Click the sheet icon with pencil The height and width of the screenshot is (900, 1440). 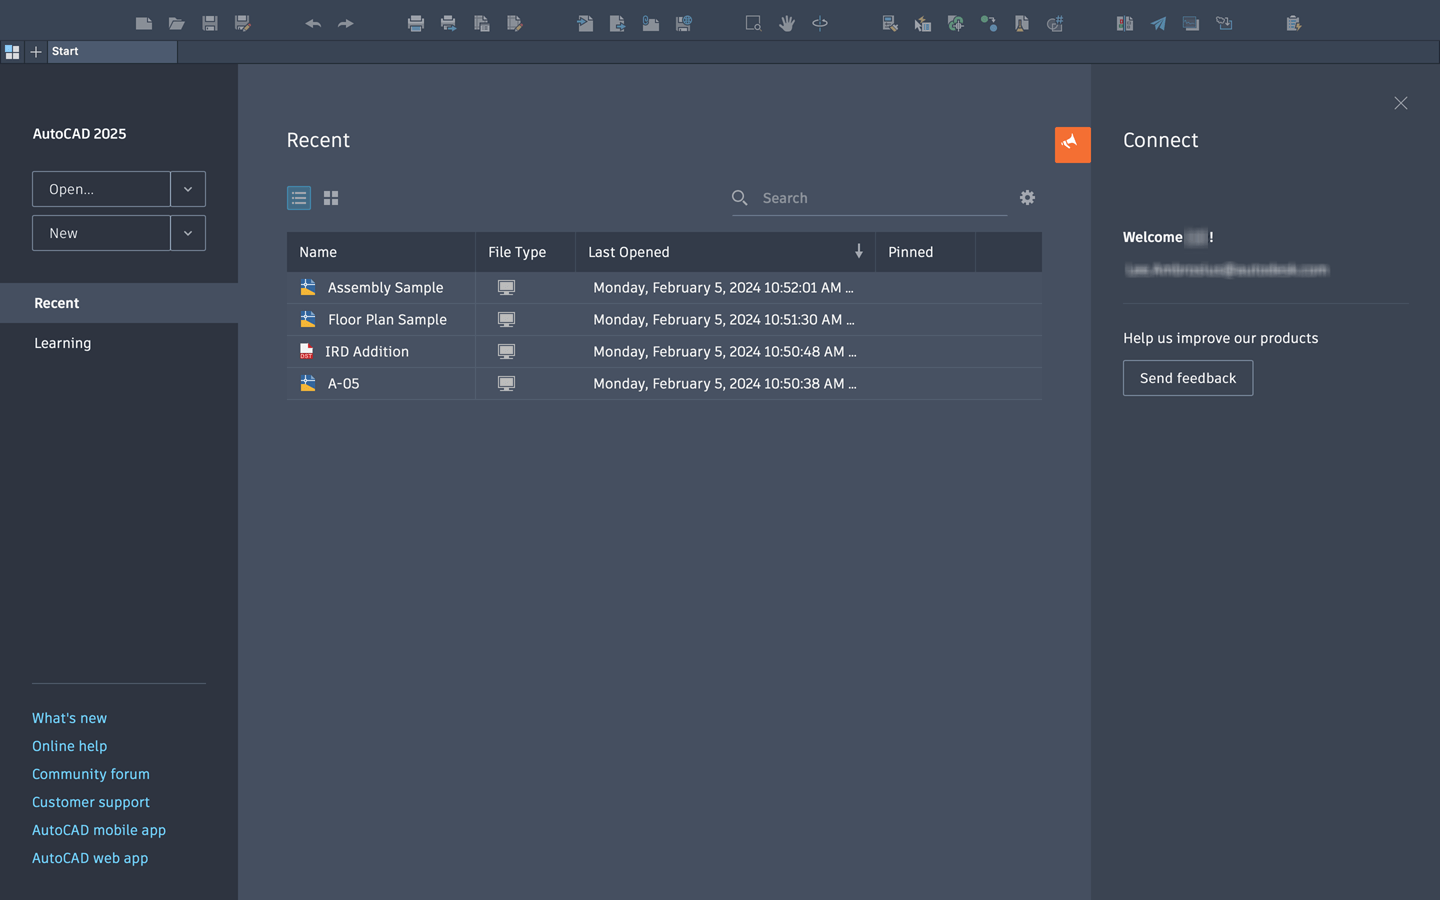pyautogui.click(x=515, y=23)
